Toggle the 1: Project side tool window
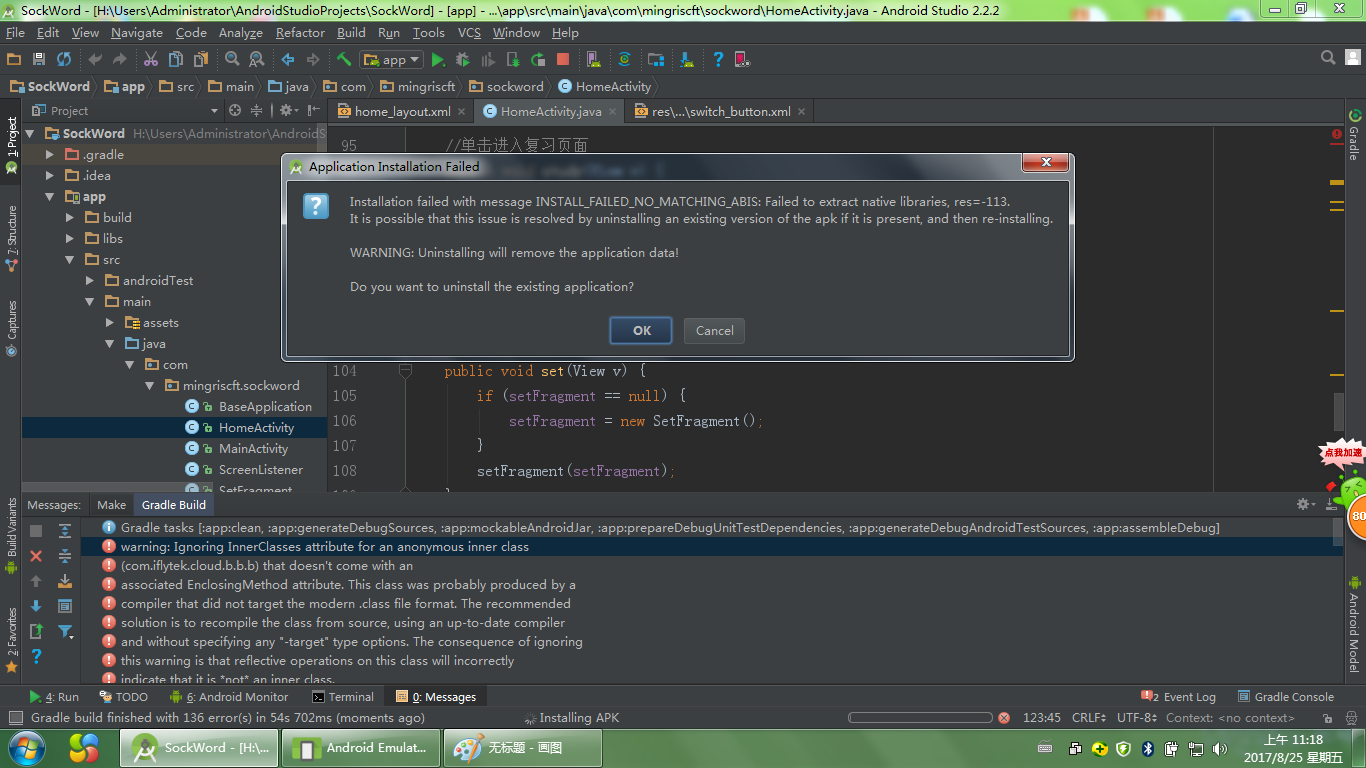The image size is (1366, 768). coord(12,147)
